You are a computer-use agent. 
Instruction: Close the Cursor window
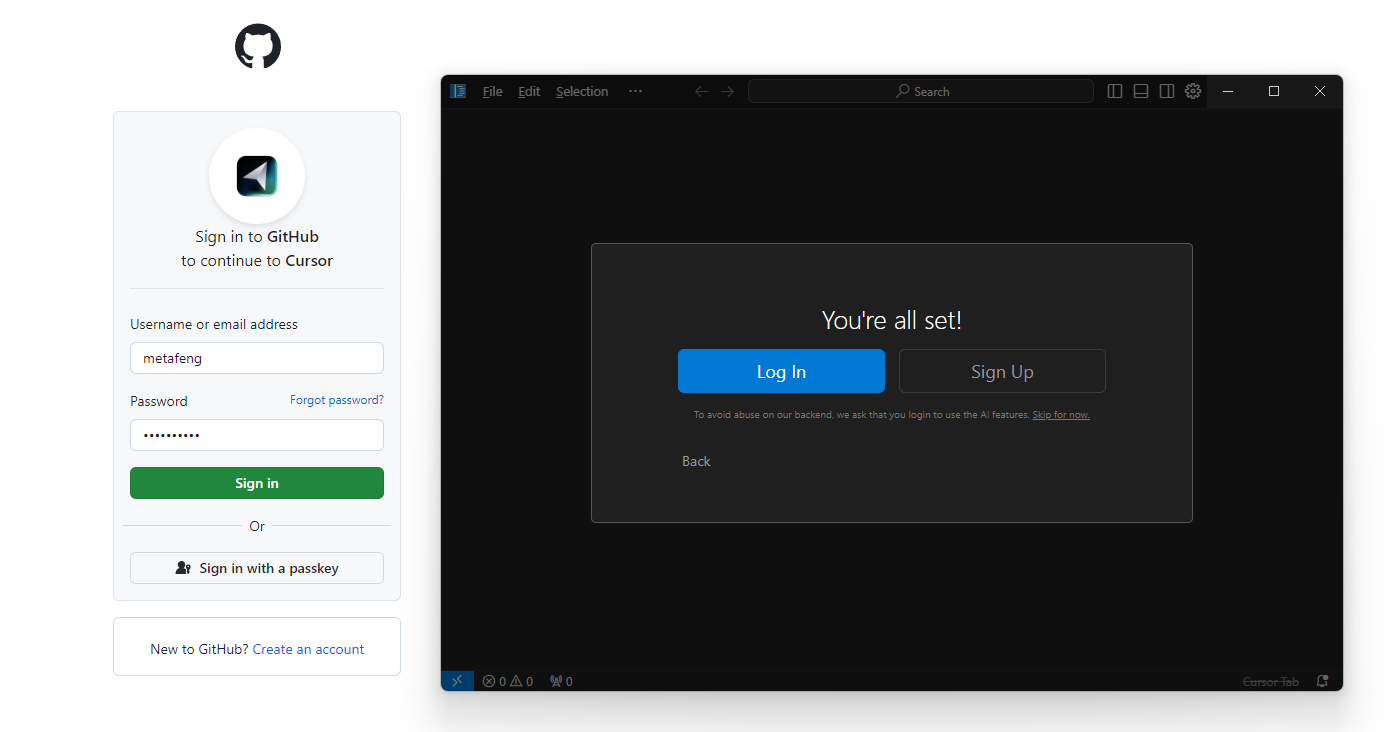click(x=1320, y=91)
